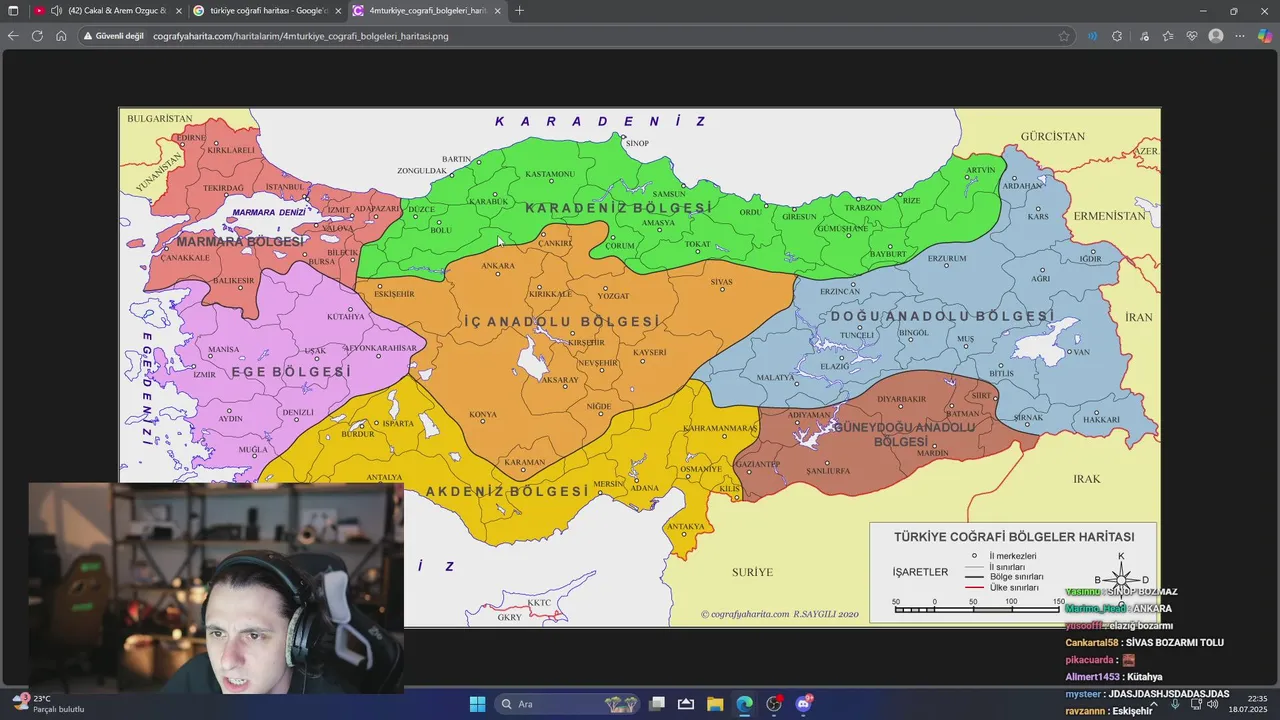The width and height of the screenshot is (1280, 720).
Task: Open the network tray icon
Action: tap(1196, 704)
